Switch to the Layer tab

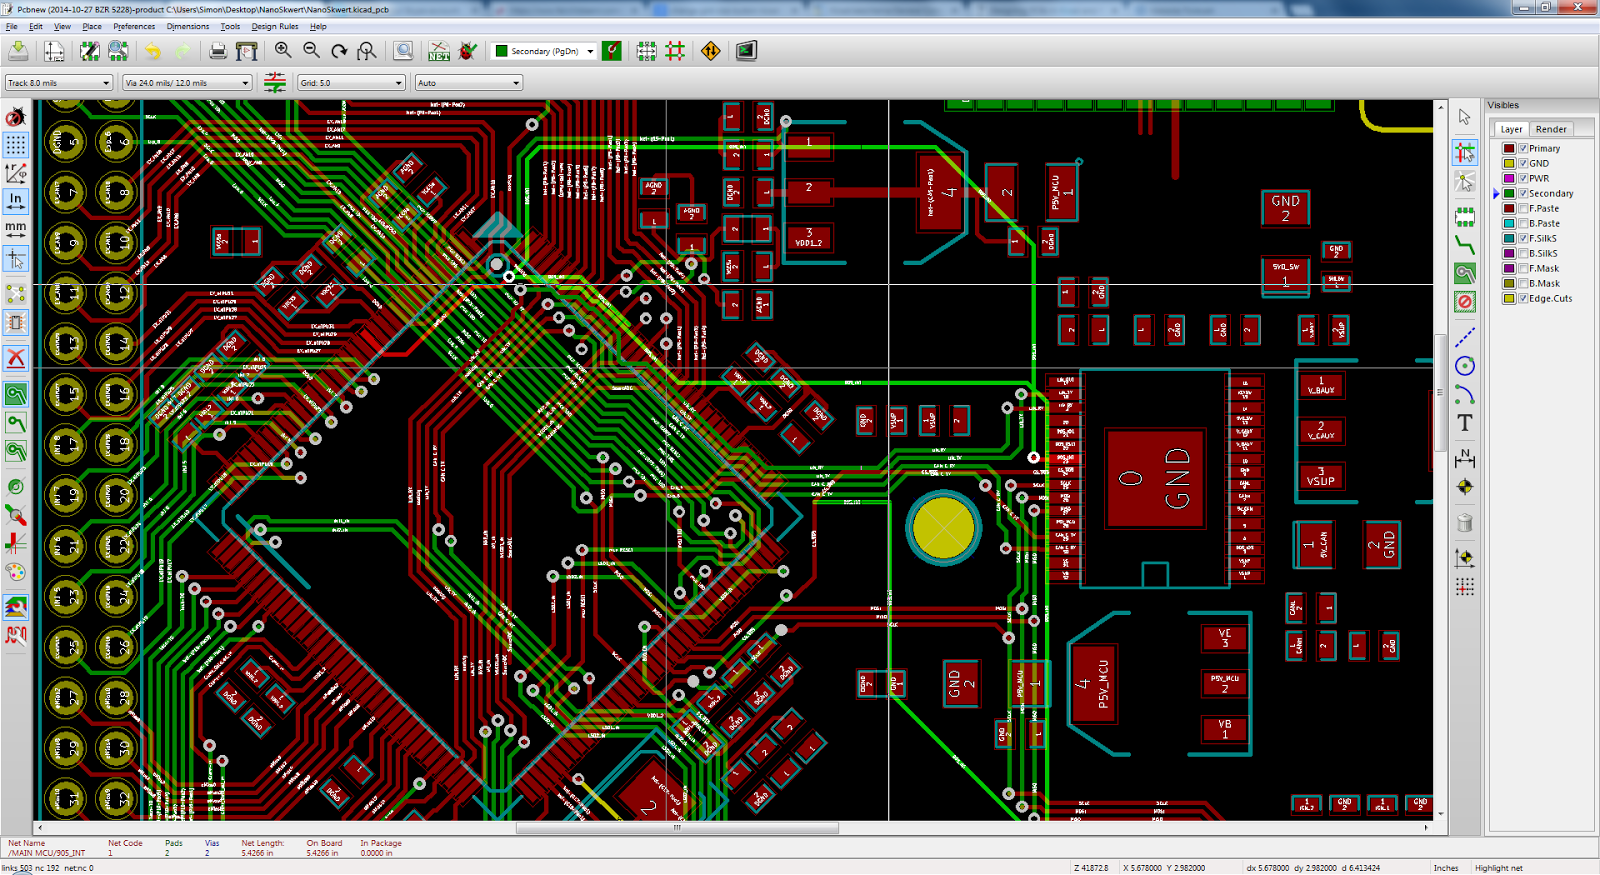tap(1511, 129)
